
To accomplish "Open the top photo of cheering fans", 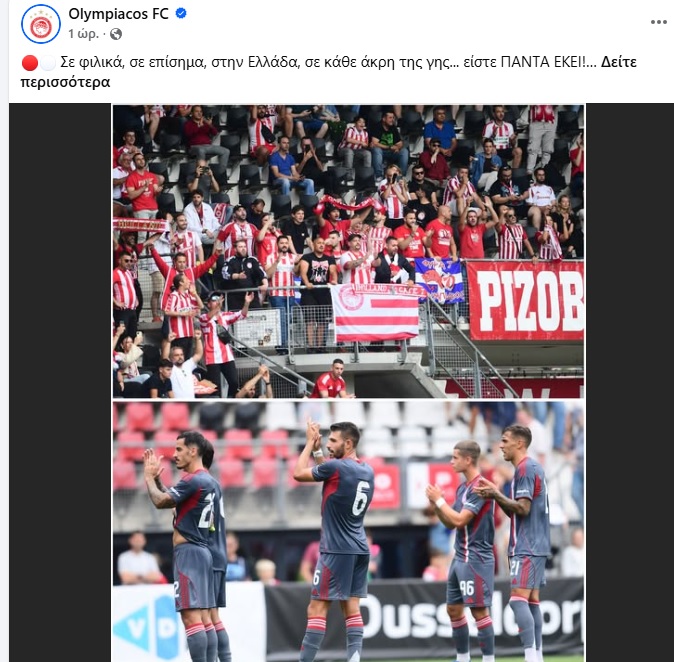I will pyautogui.click(x=348, y=251).
